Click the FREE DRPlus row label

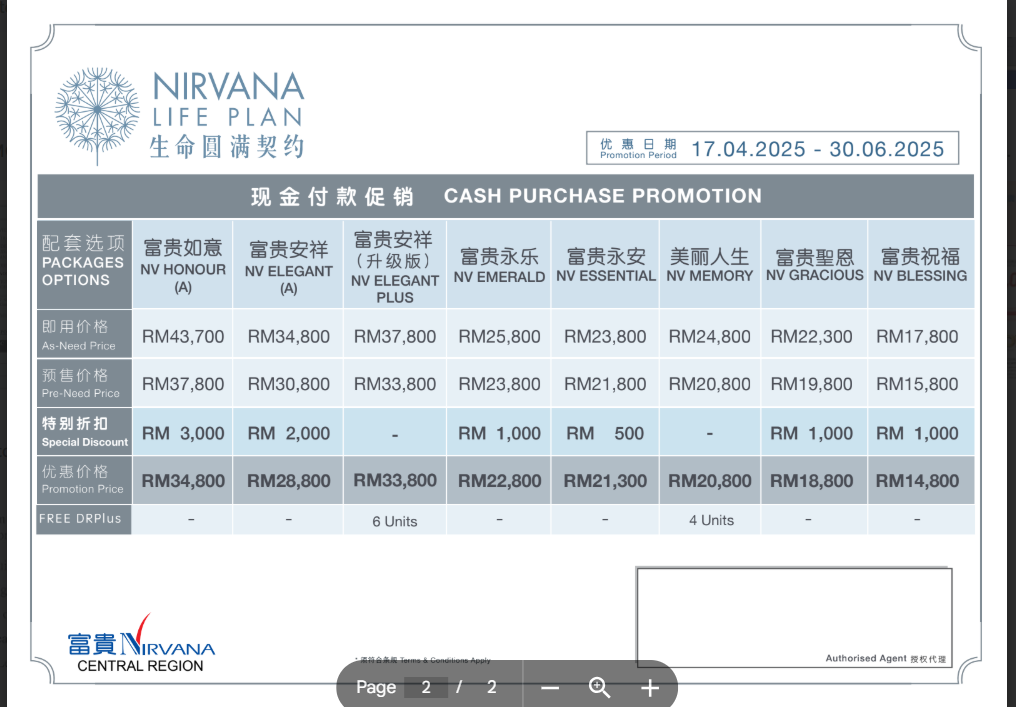84,519
